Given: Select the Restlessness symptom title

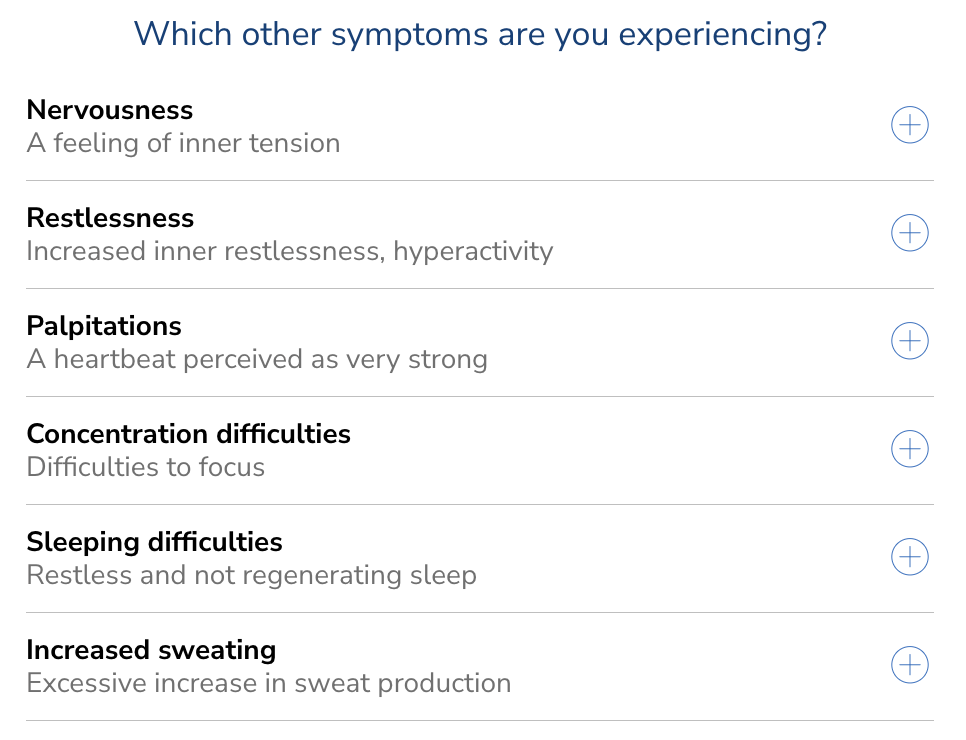Looking at the screenshot, I should tap(110, 218).
